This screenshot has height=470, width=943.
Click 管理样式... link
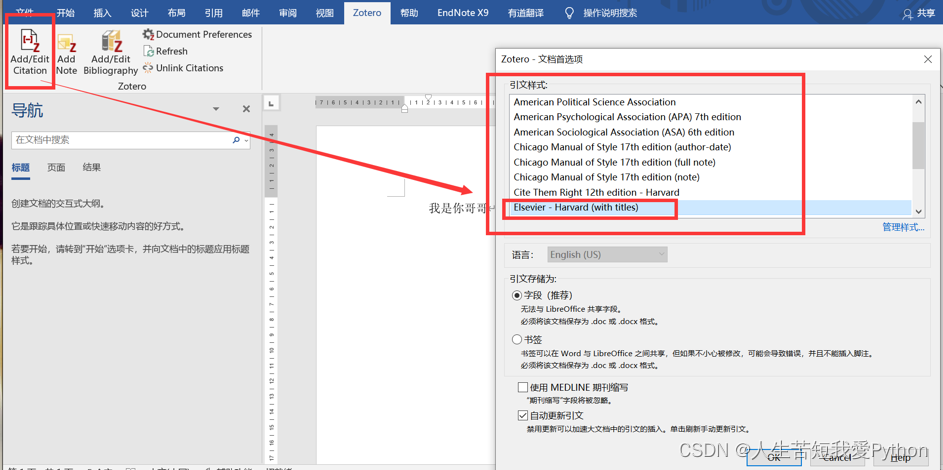pos(903,227)
